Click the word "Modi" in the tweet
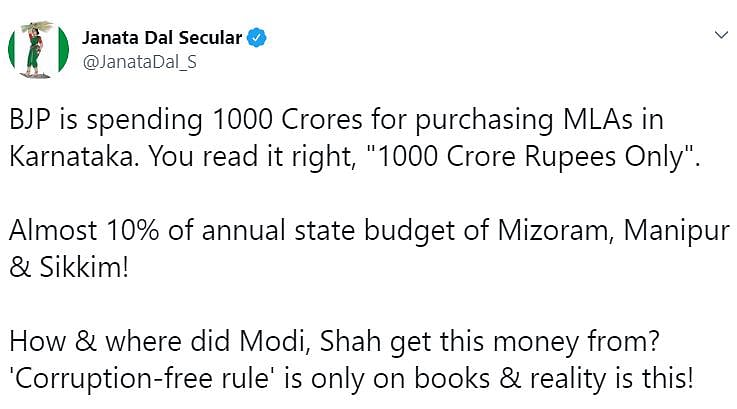The width and height of the screenshot is (737, 409). point(282,341)
